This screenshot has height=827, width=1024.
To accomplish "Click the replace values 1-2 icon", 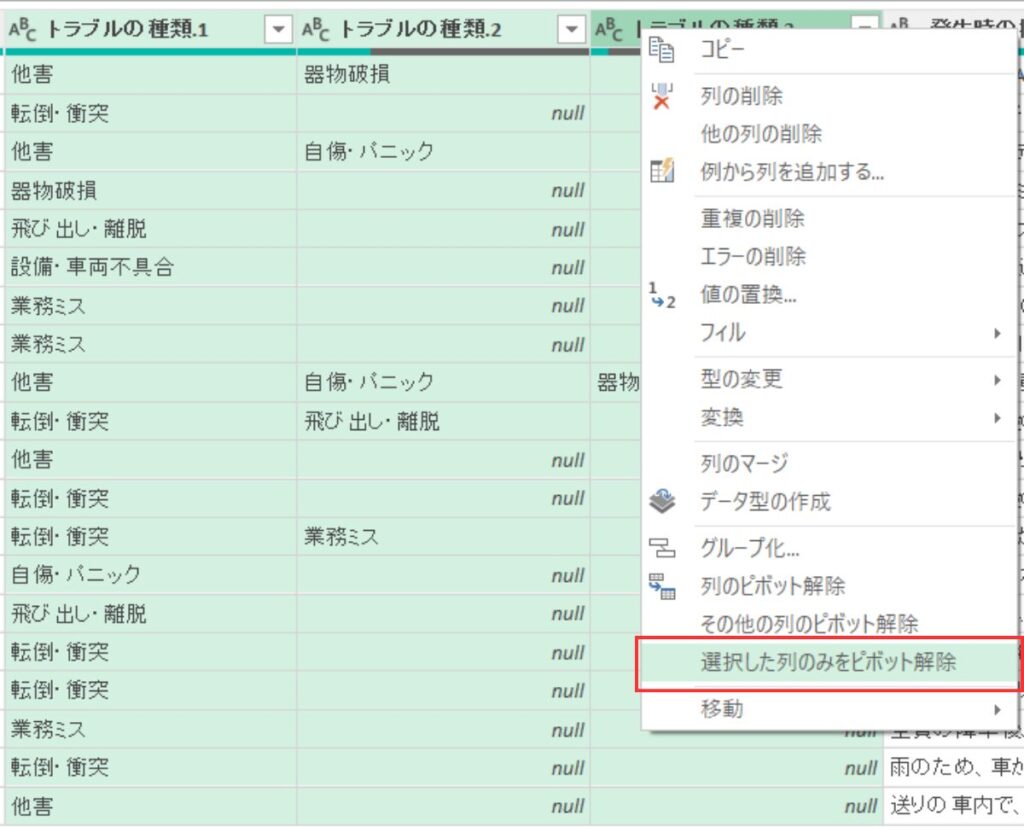I will pos(662,295).
